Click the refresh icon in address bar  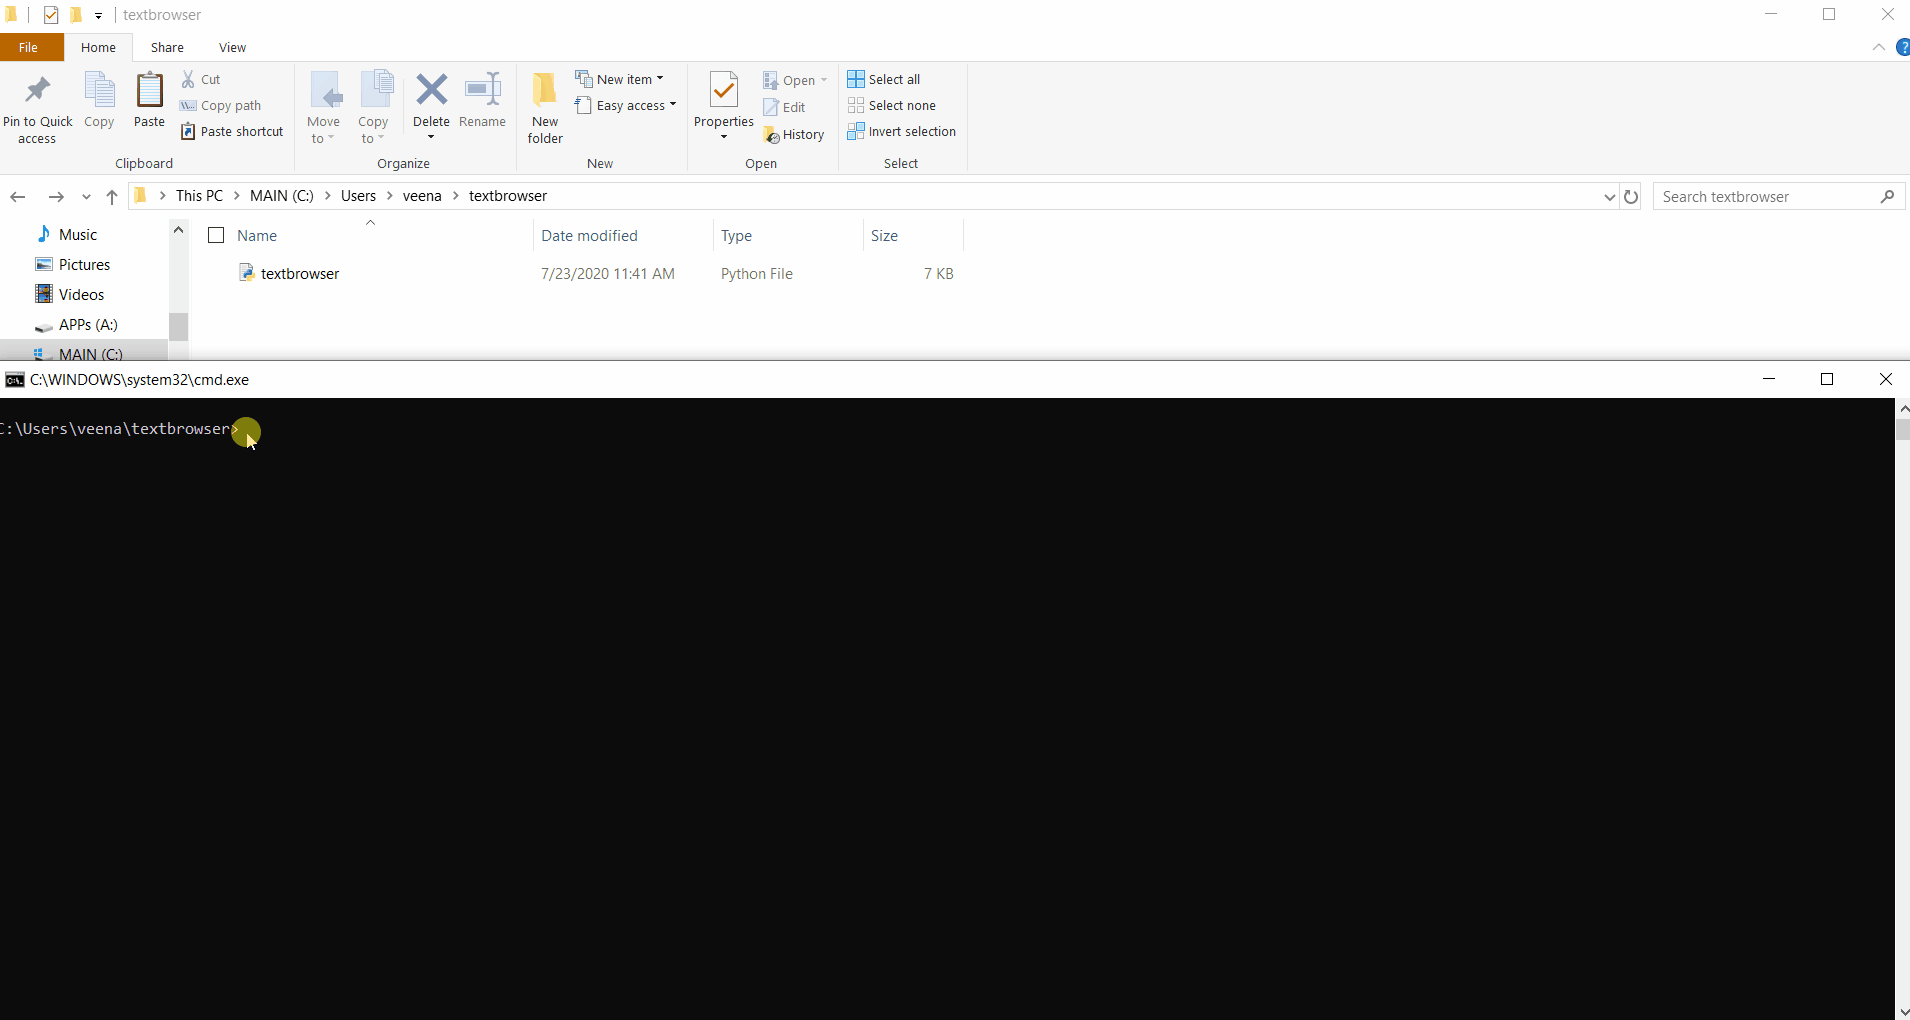pos(1630,196)
